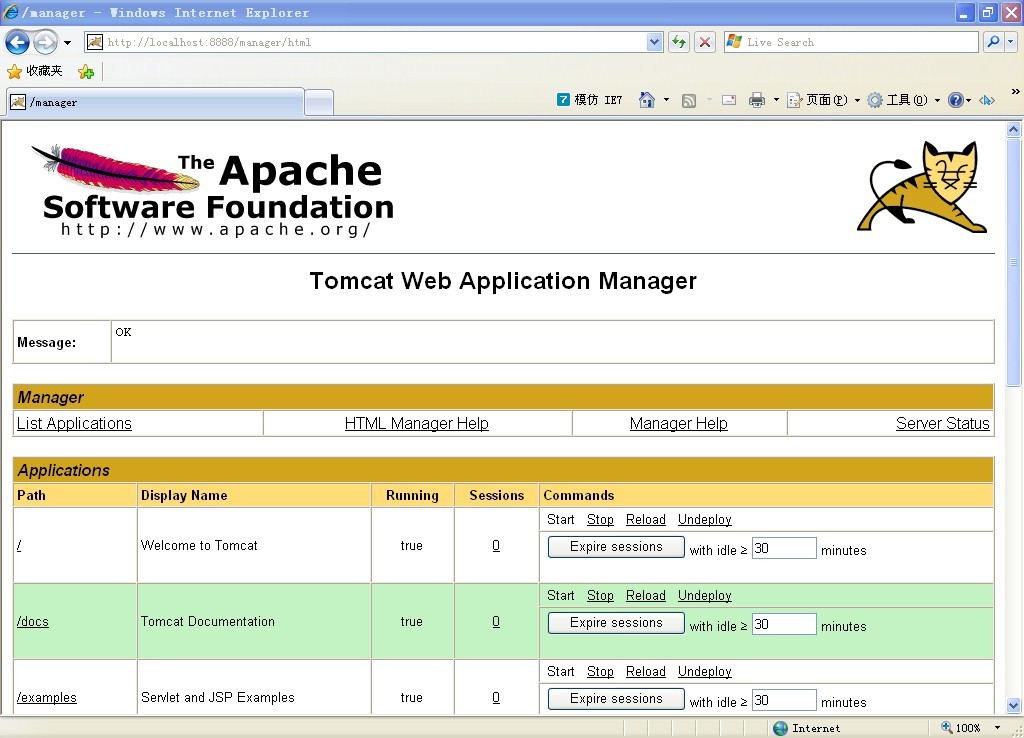Open the recent pages dropdown arrow

pos(67,43)
